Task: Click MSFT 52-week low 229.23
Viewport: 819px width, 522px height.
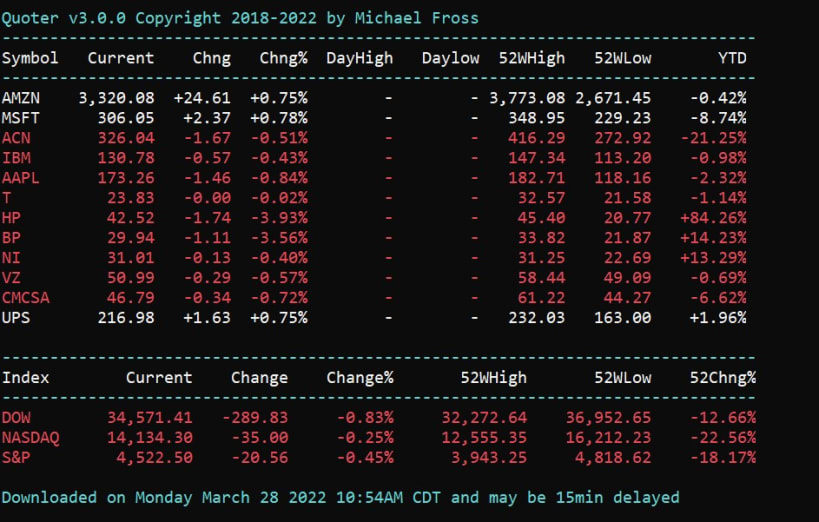Action: 623,118
